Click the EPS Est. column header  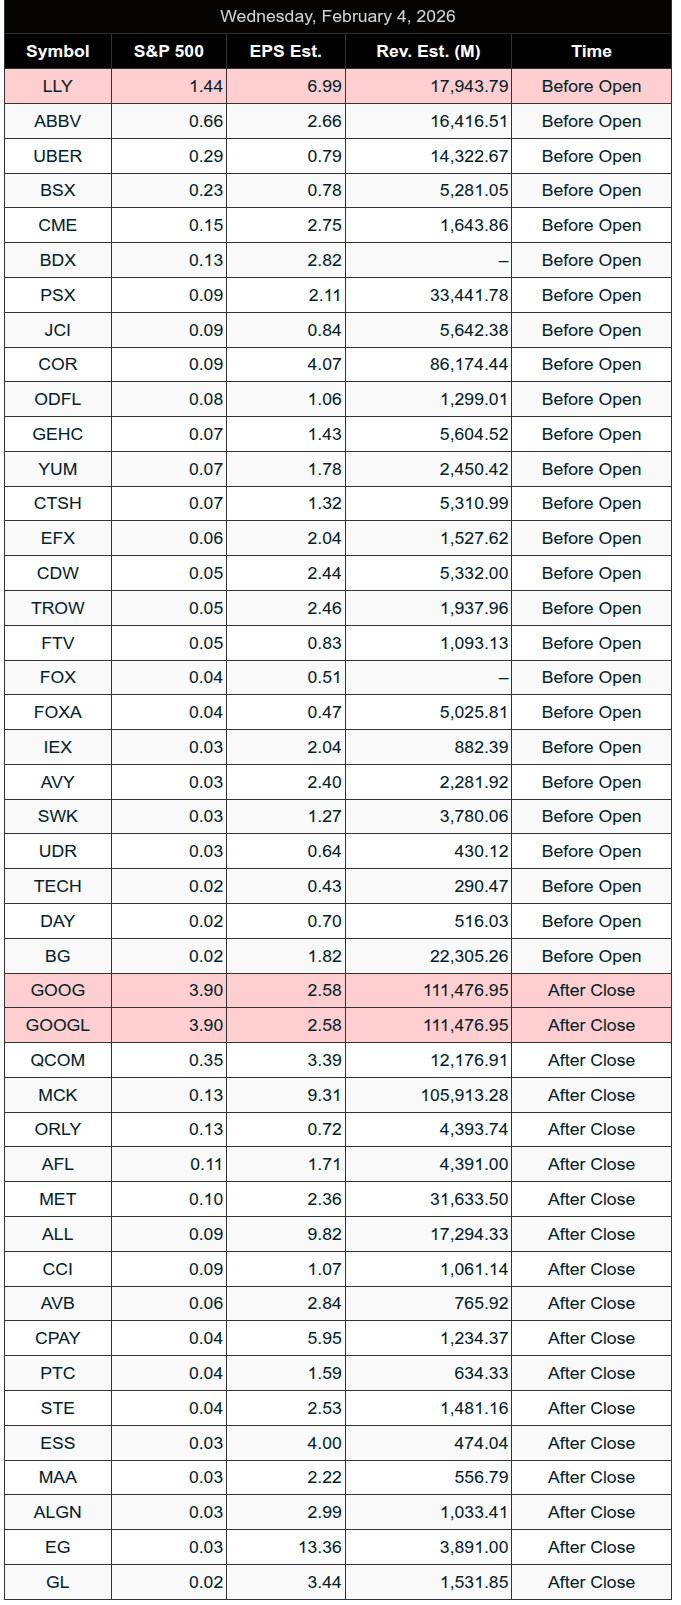coord(286,51)
